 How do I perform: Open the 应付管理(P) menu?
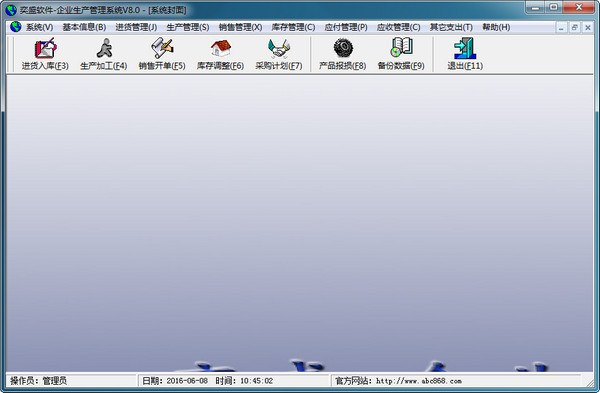tap(346, 27)
